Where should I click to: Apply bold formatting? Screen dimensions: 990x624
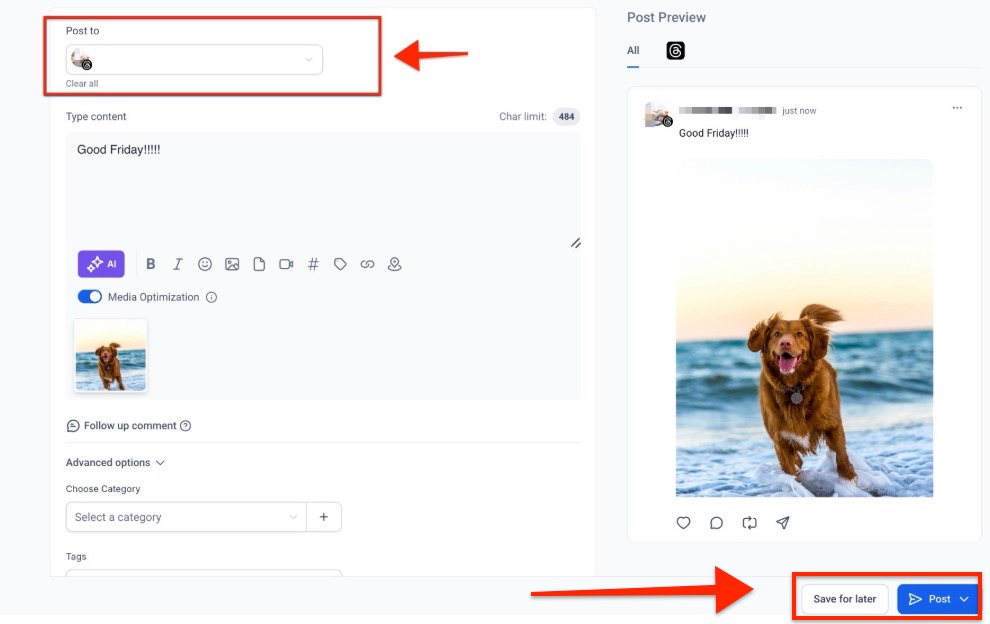pos(150,264)
